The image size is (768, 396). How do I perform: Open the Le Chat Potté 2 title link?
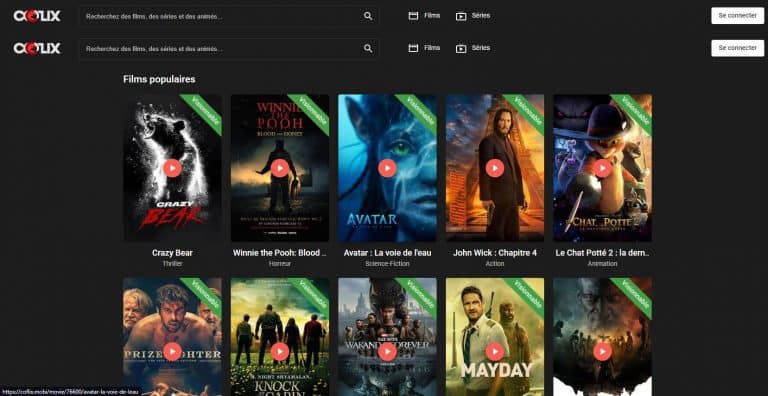pos(602,253)
